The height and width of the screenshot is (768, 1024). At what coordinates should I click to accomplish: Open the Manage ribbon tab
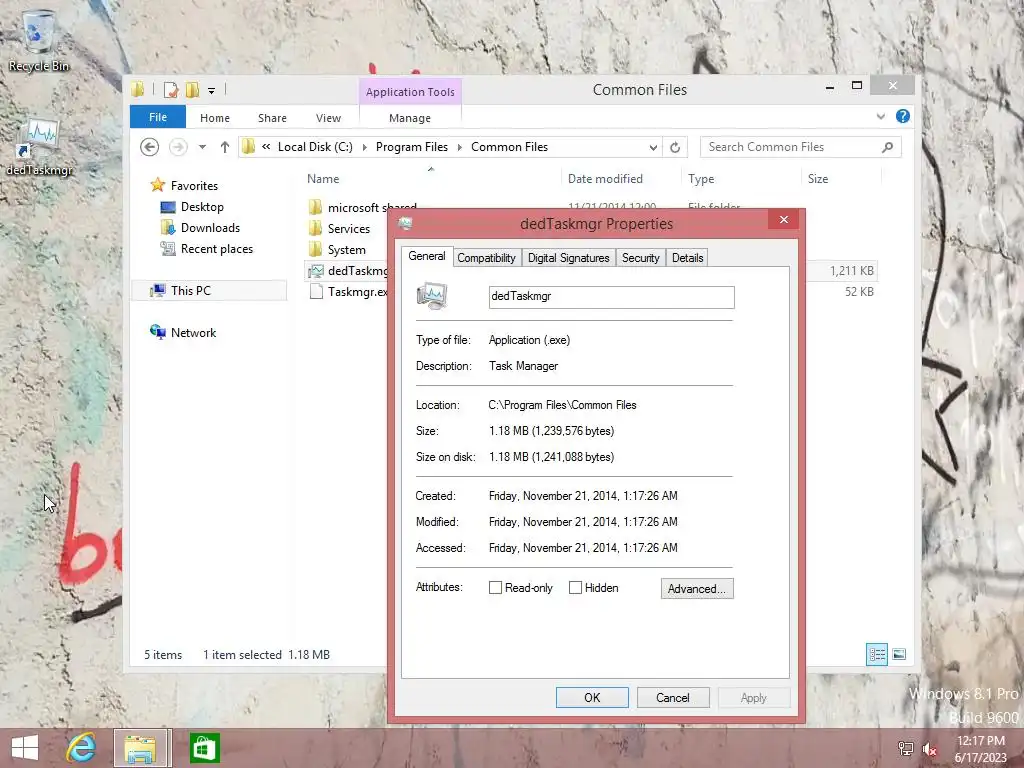tap(410, 118)
